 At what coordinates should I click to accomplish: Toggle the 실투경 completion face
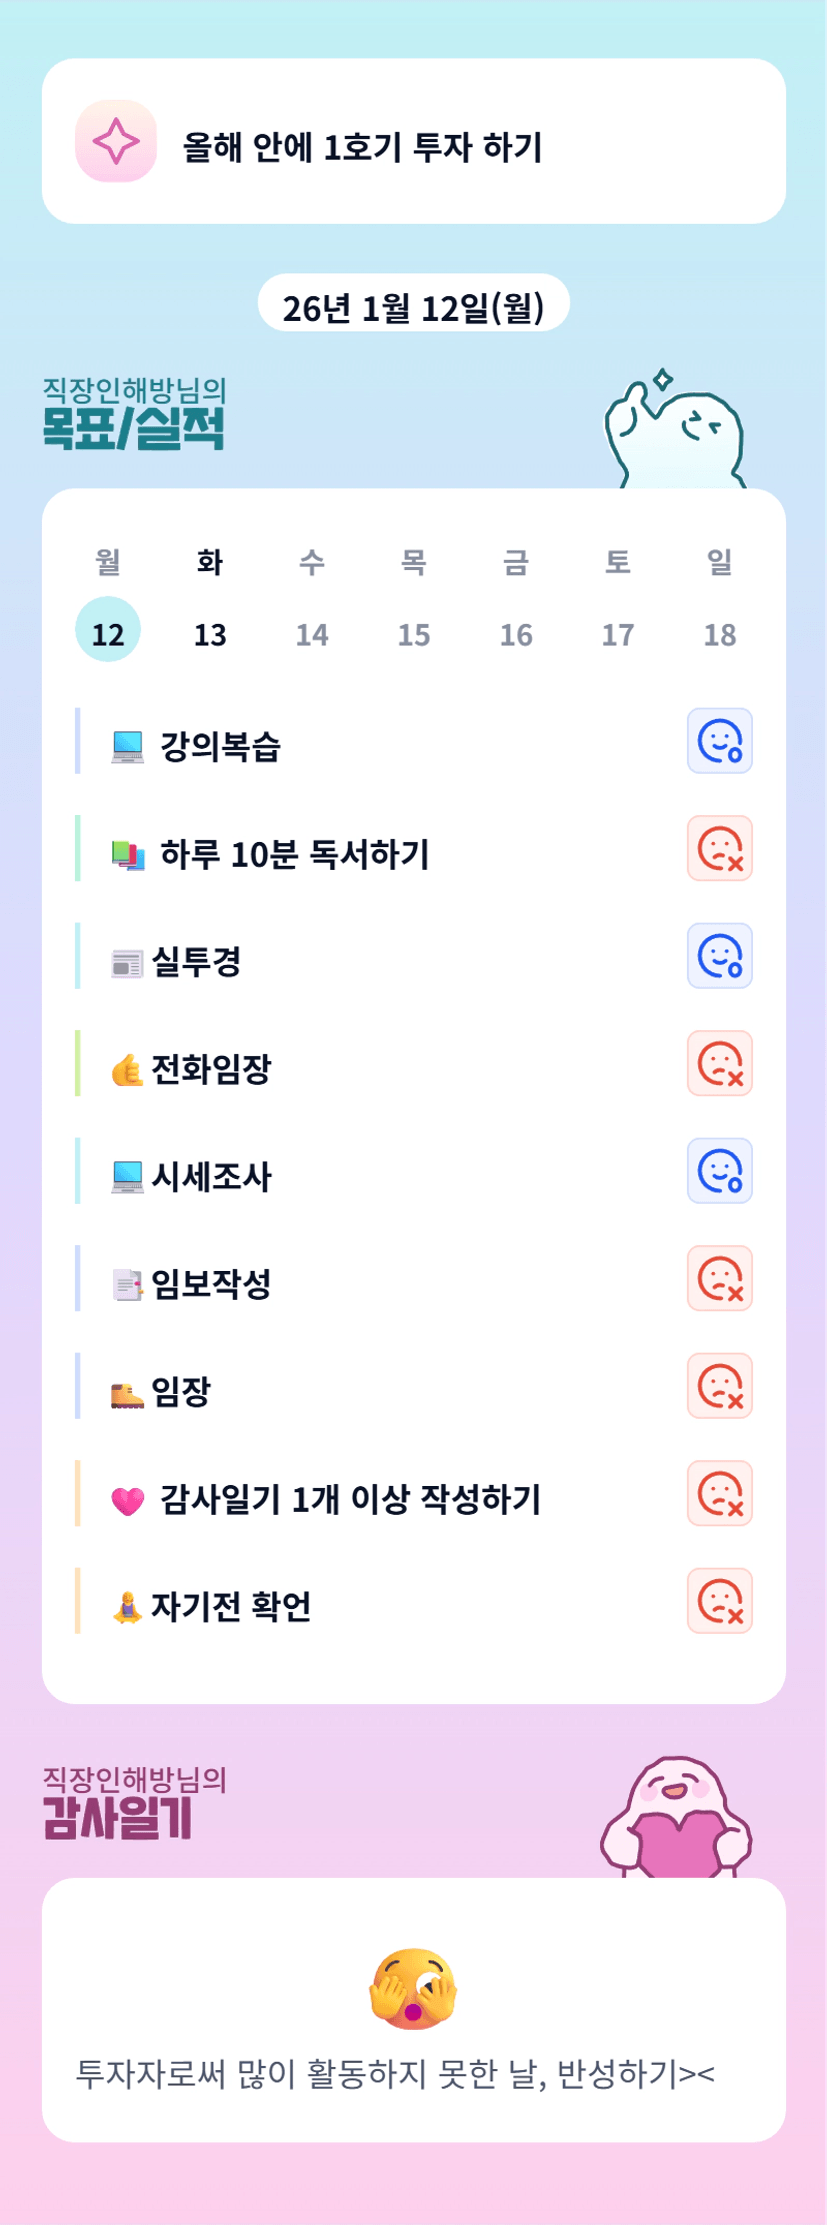[719, 956]
